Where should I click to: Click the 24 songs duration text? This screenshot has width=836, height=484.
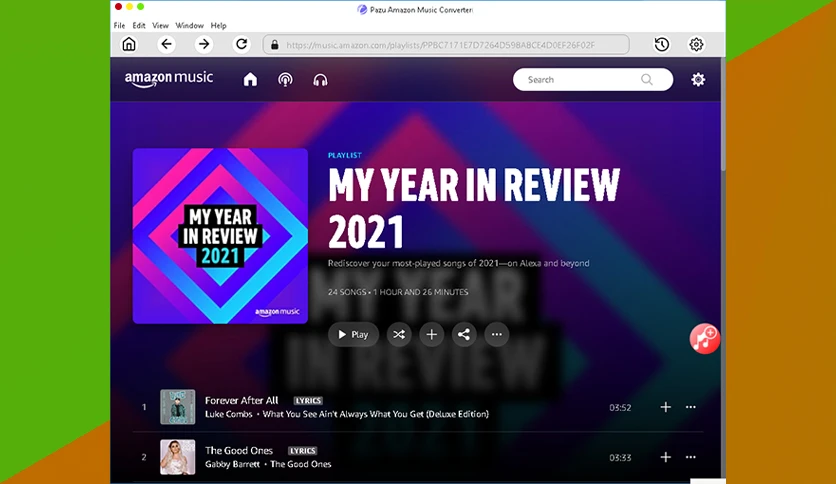click(x=398, y=292)
